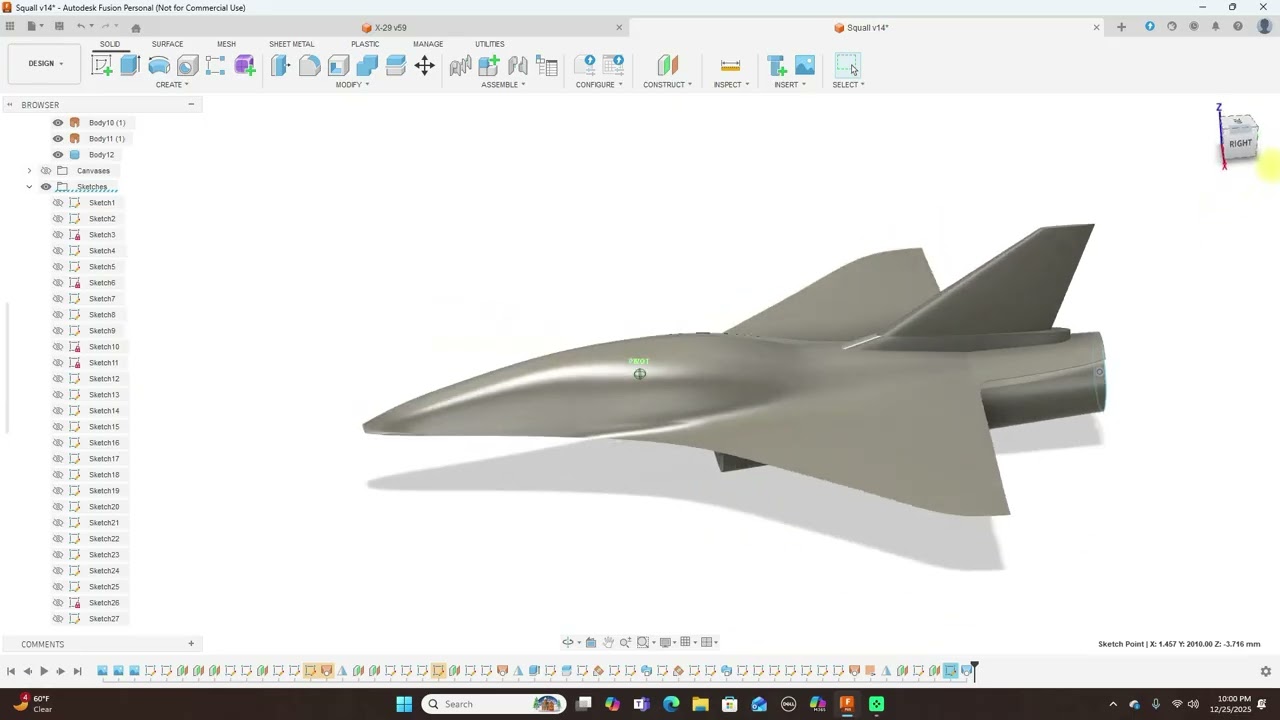
Task: Open the INSPECT menu dropdown
Action: click(731, 85)
